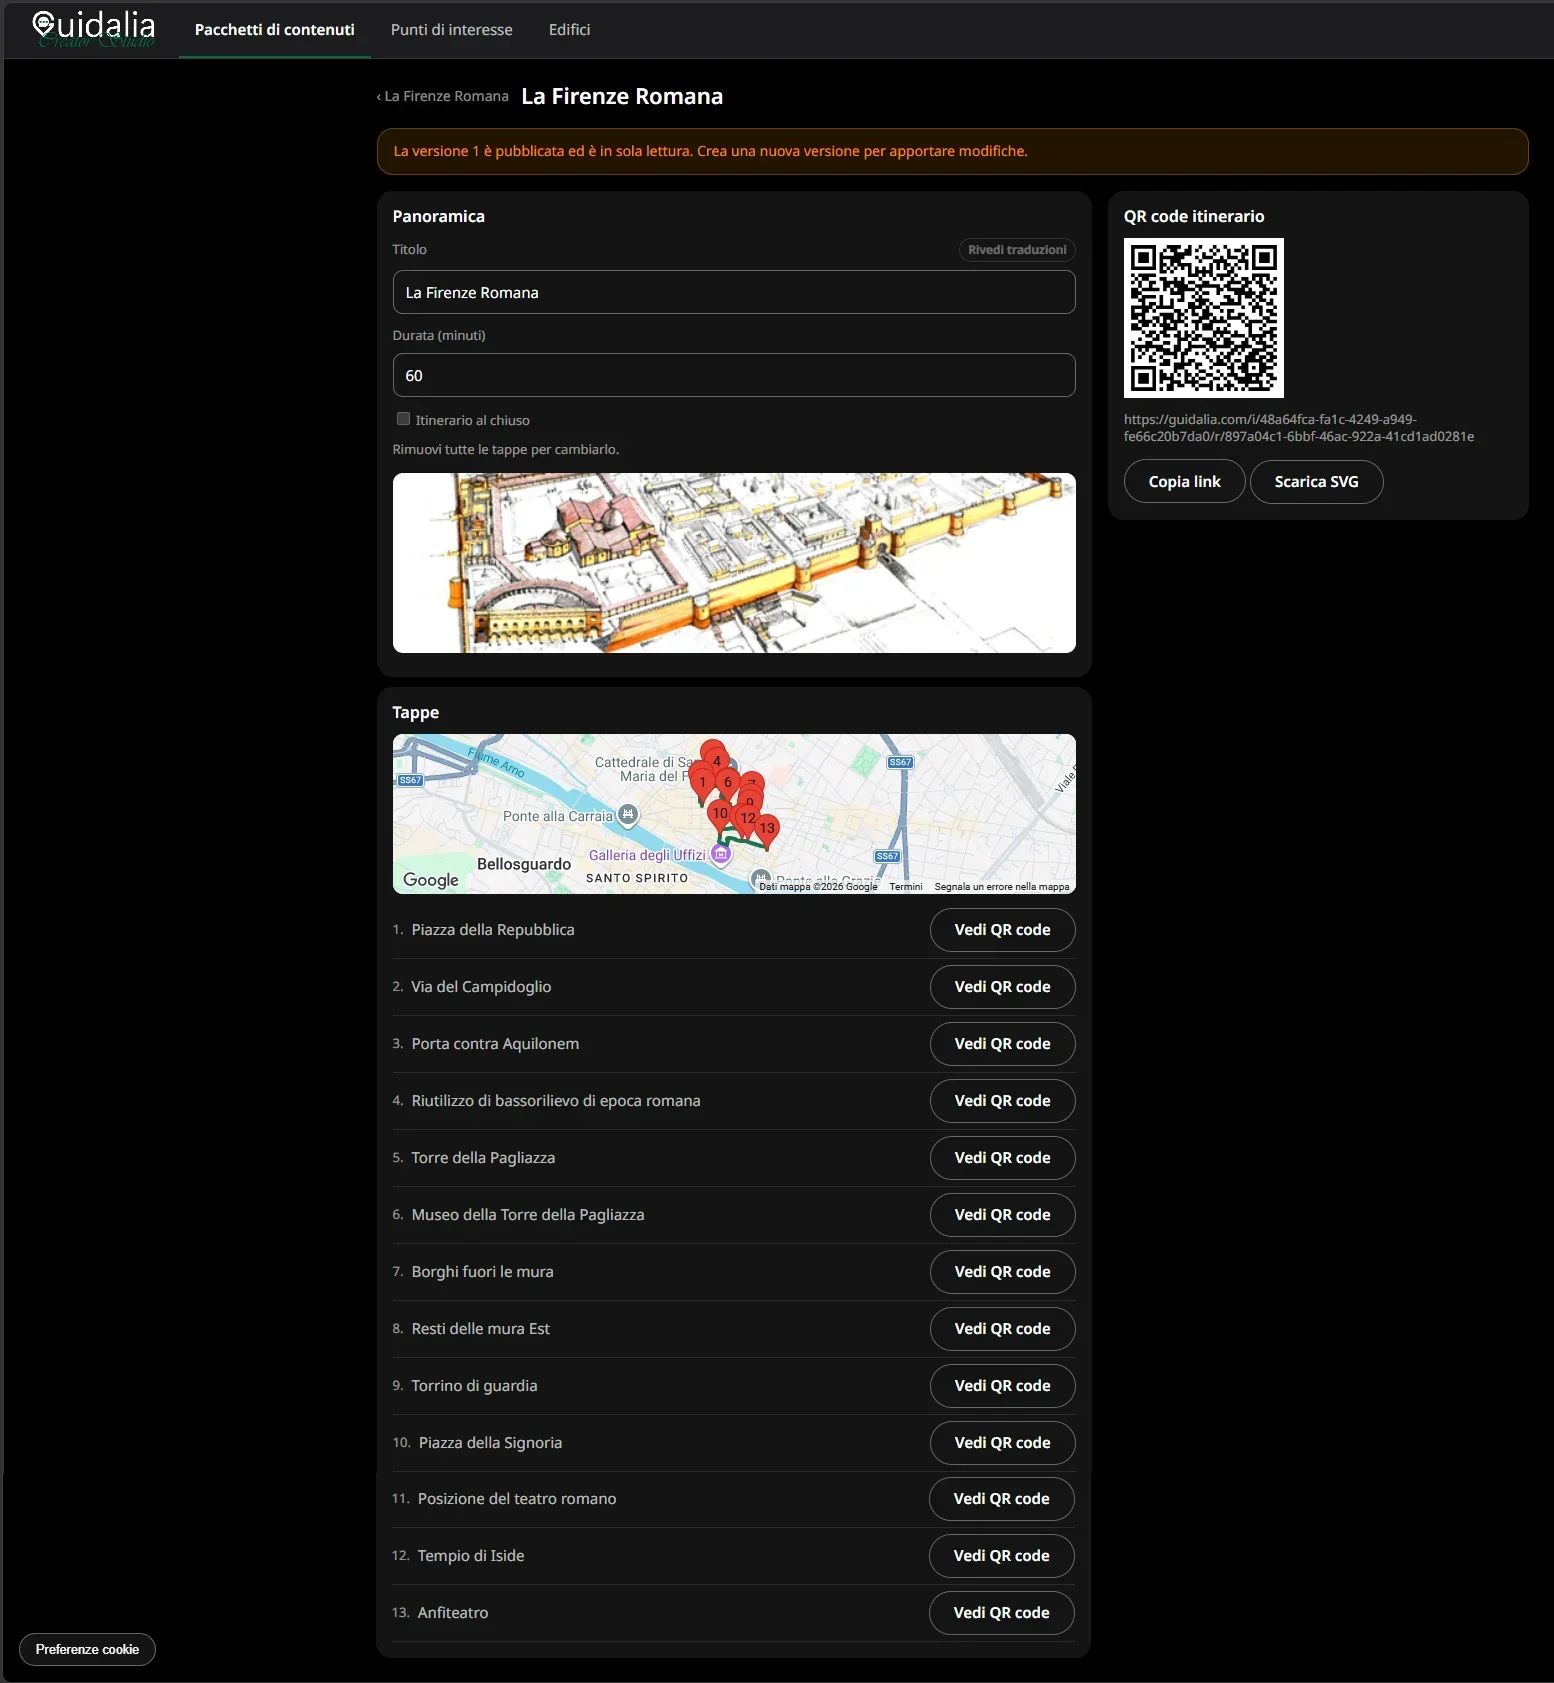This screenshot has height=1683, width=1554.
Task: Show QR code for Posizione del teatro romano
Action: [x=1002, y=1499]
